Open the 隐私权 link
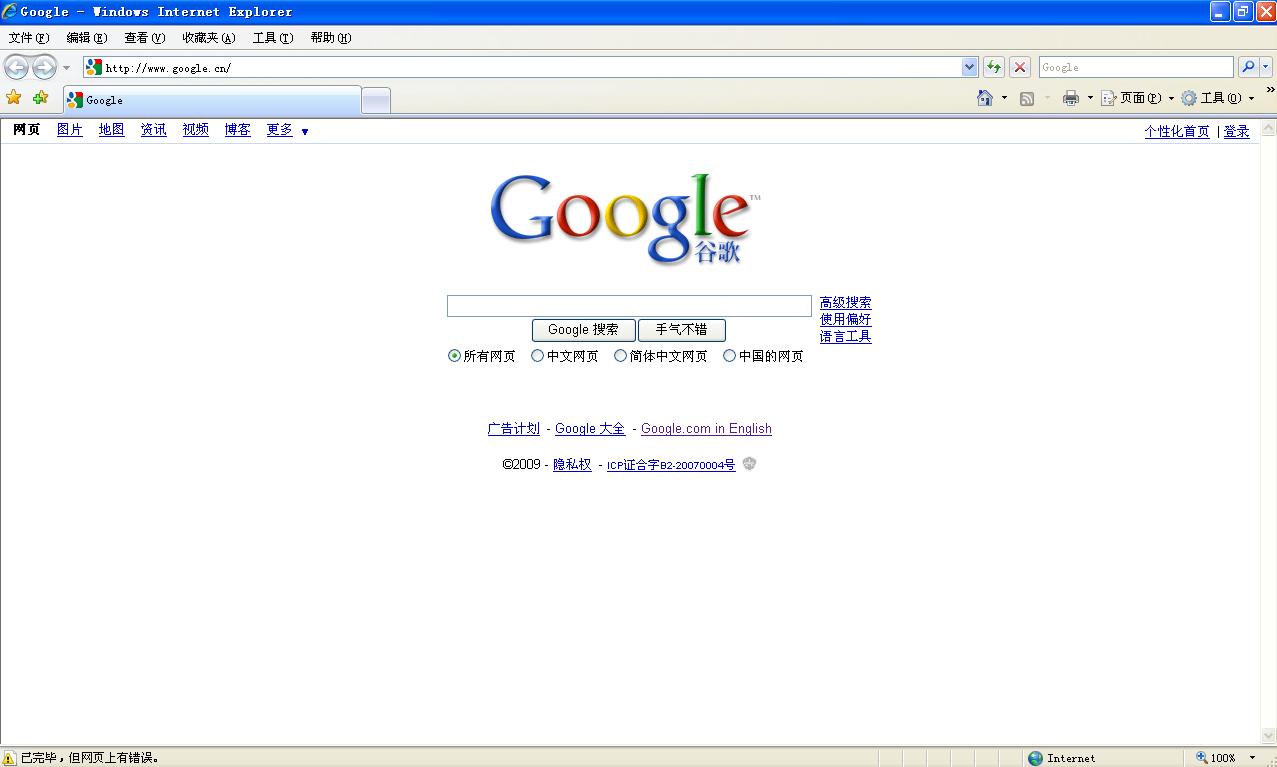1277x767 pixels. 572,465
